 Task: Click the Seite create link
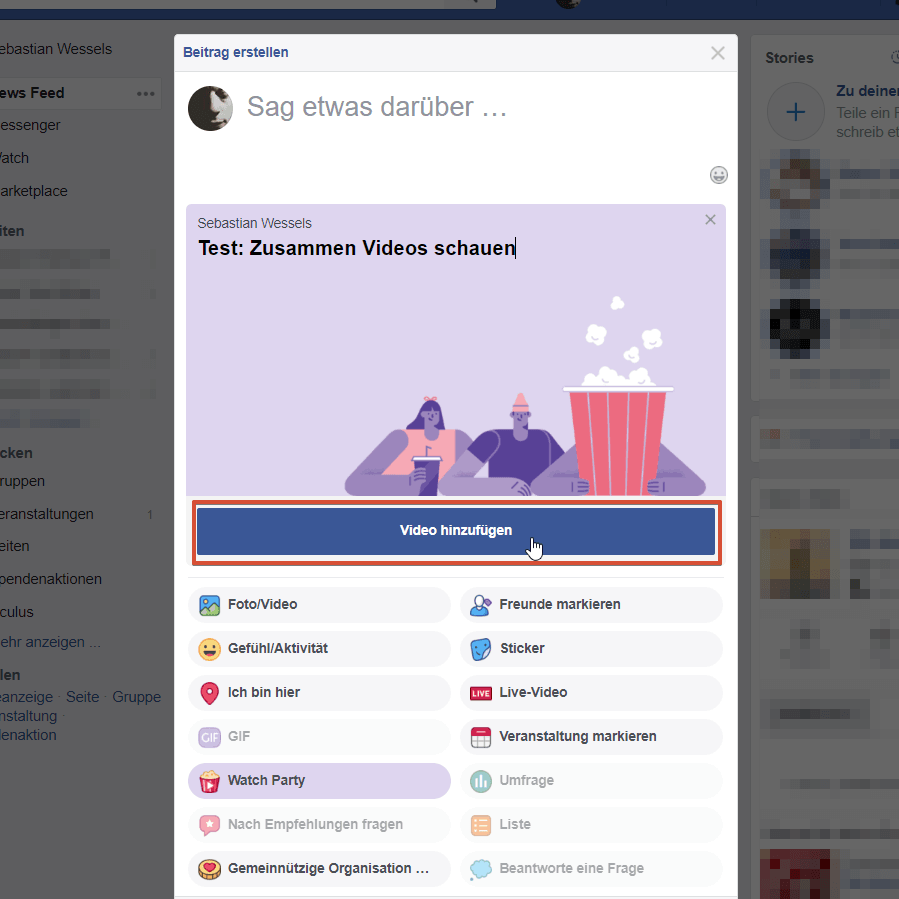coord(83,697)
